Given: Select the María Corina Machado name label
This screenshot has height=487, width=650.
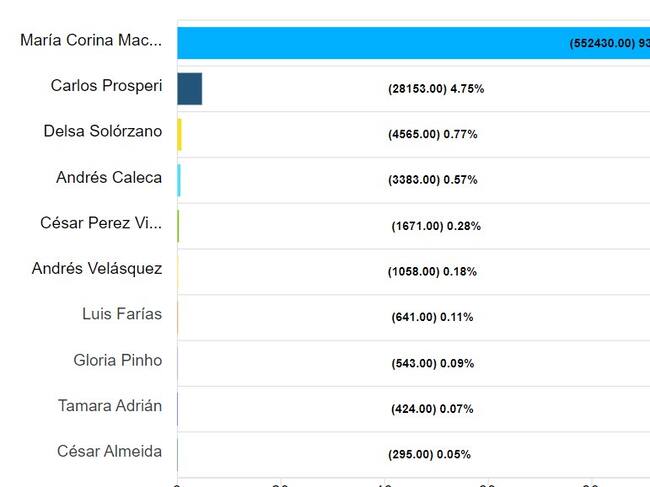Looking at the screenshot, I should (x=91, y=41).
